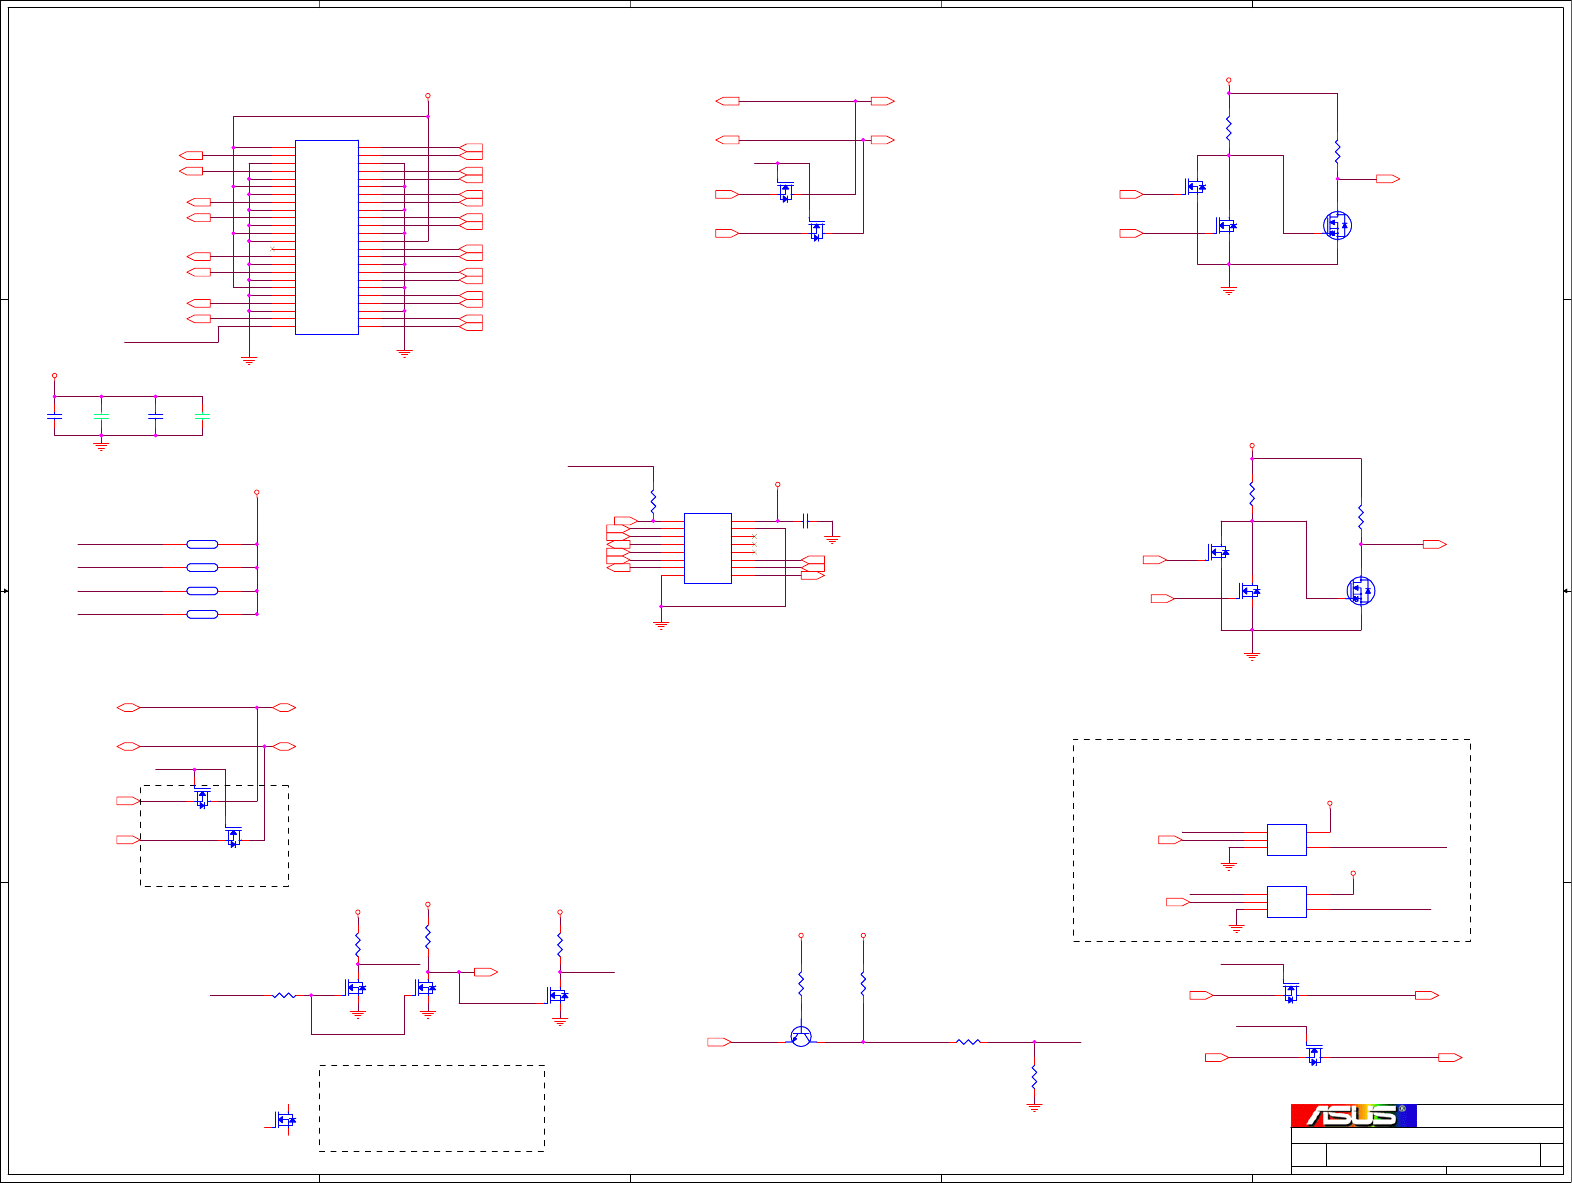
Task: Click the capacitor beside the center IC
Action: coord(805,521)
